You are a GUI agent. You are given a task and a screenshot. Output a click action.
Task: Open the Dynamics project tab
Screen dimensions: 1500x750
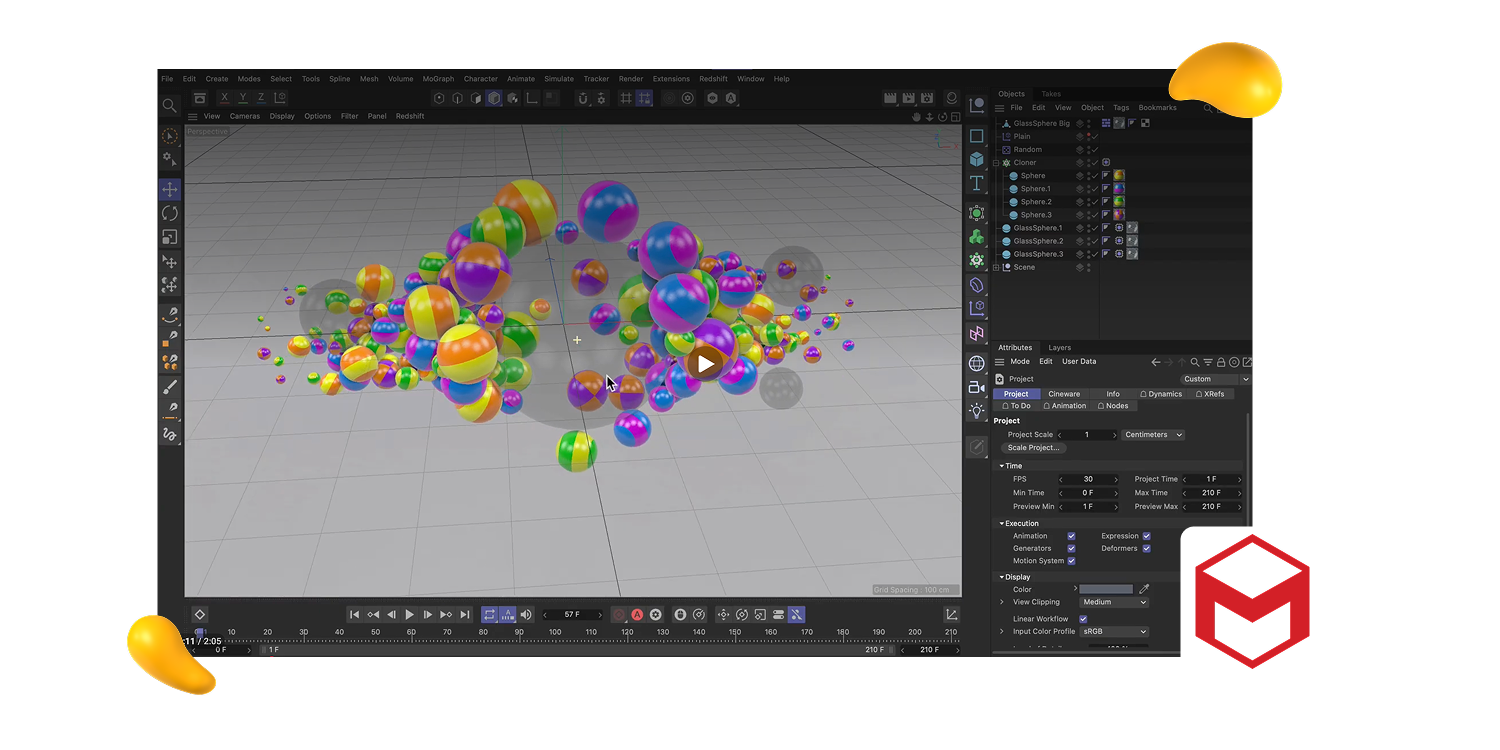click(x=1161, y=394)
